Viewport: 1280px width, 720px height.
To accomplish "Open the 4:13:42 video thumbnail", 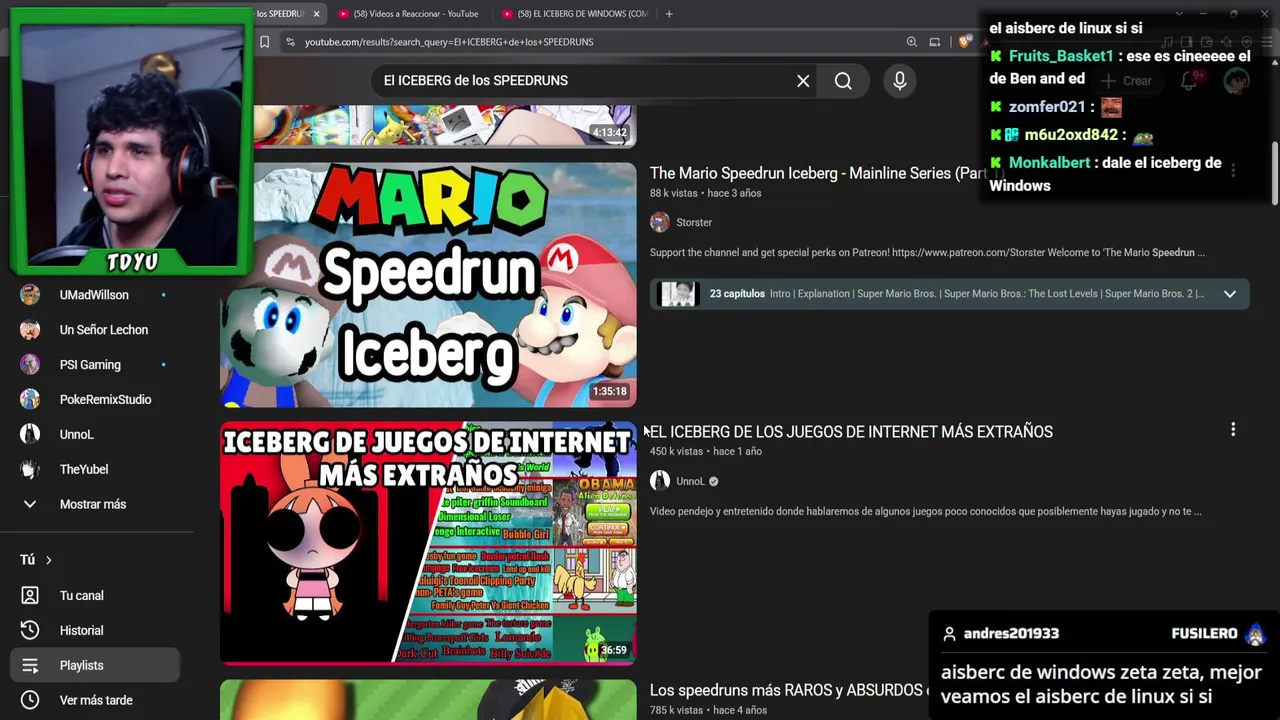I will [445, 126].
